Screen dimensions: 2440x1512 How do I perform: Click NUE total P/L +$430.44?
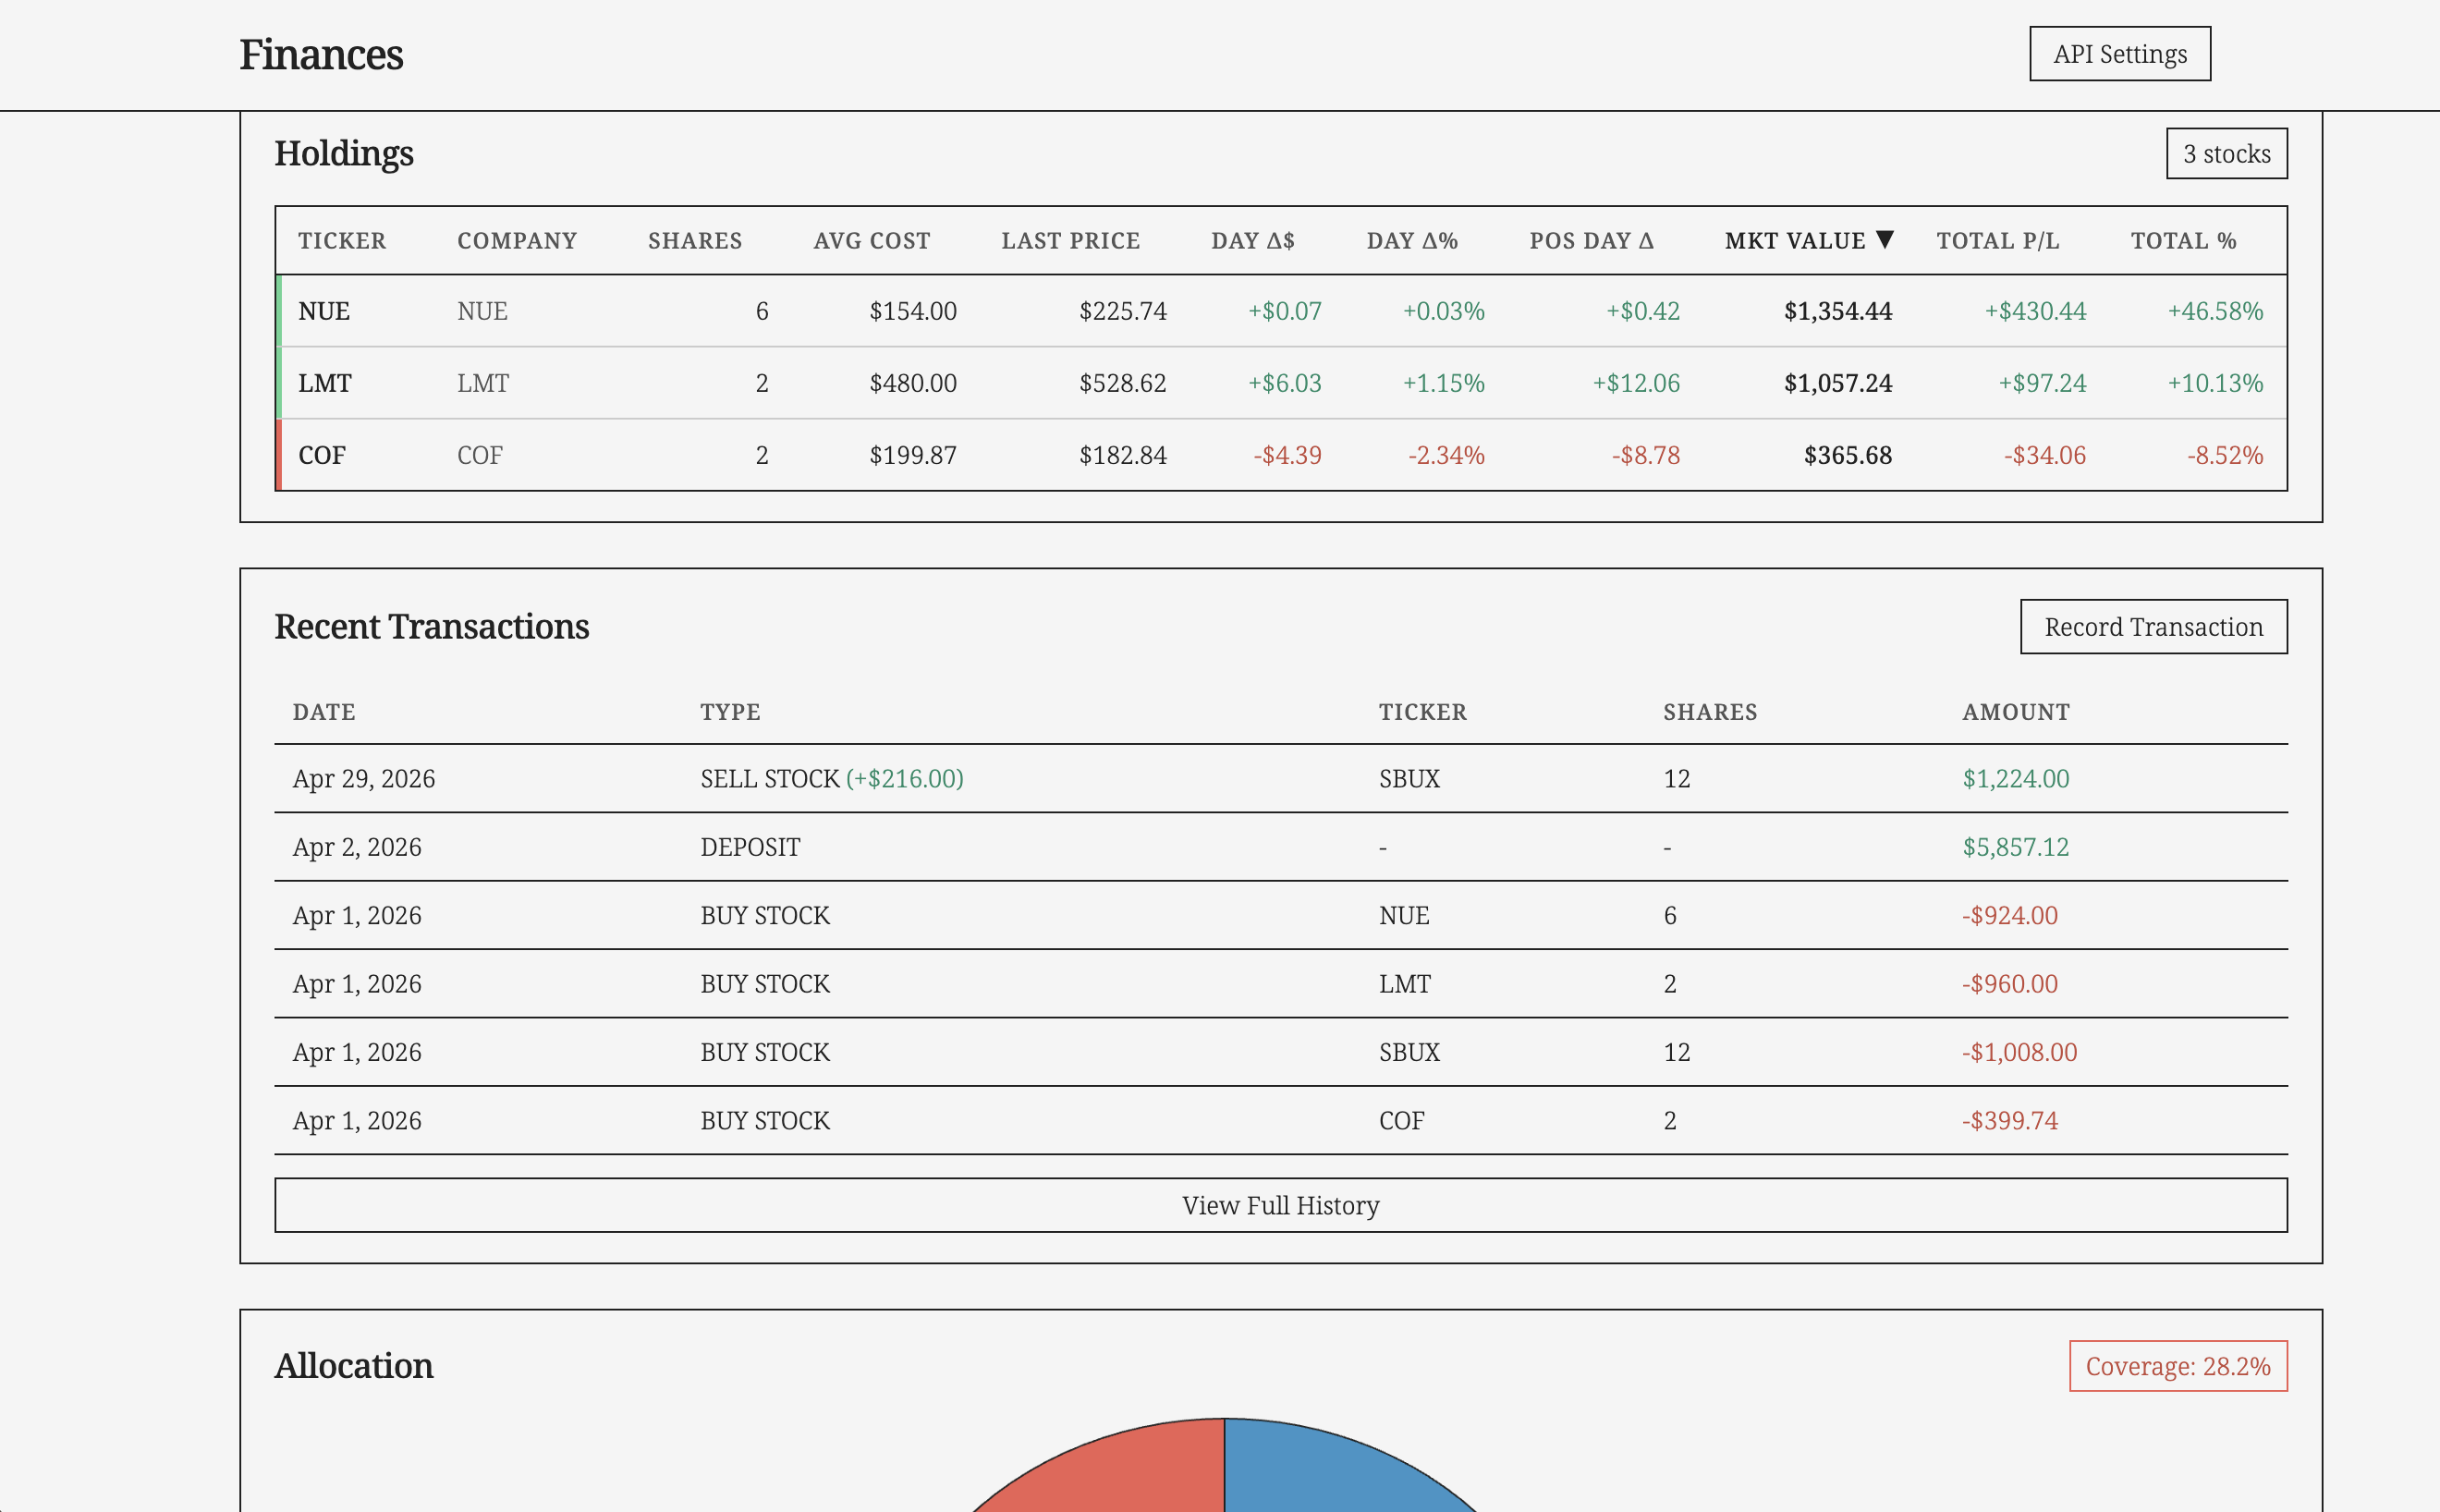click(2036, 311)
